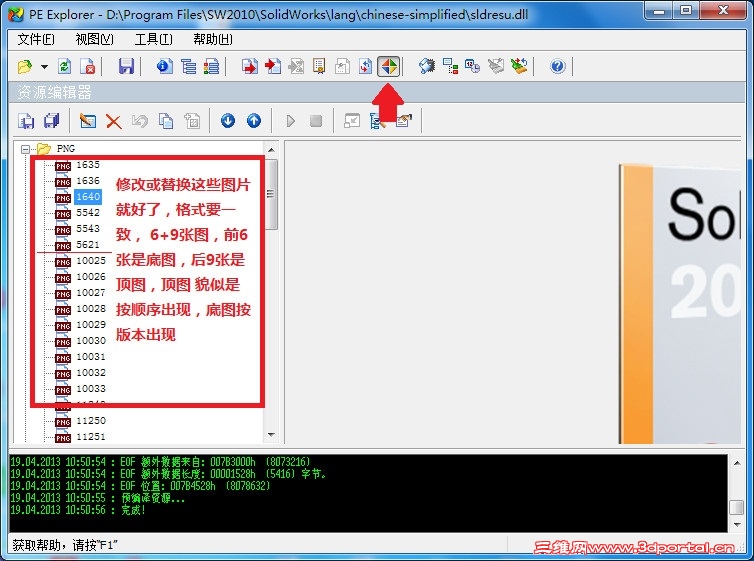Select PNG resource 10025
The height and width of the screenshot is (561, 754).
(91, 261)
